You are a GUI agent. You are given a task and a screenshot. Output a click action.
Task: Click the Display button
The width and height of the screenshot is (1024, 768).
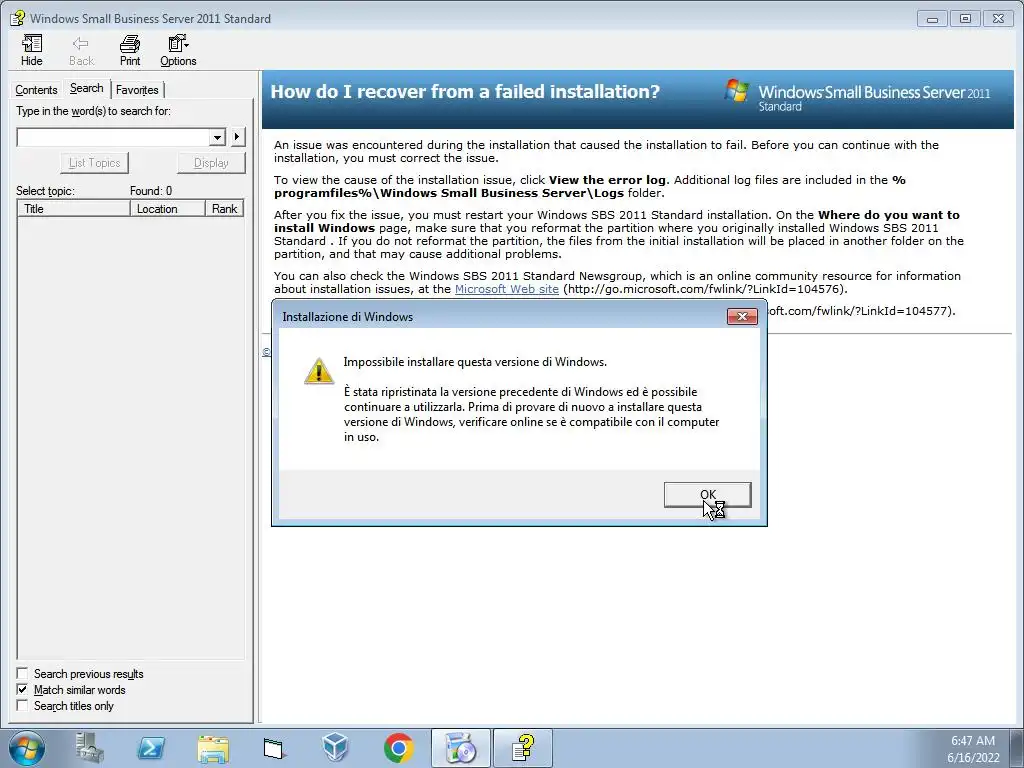click(211, 163)
